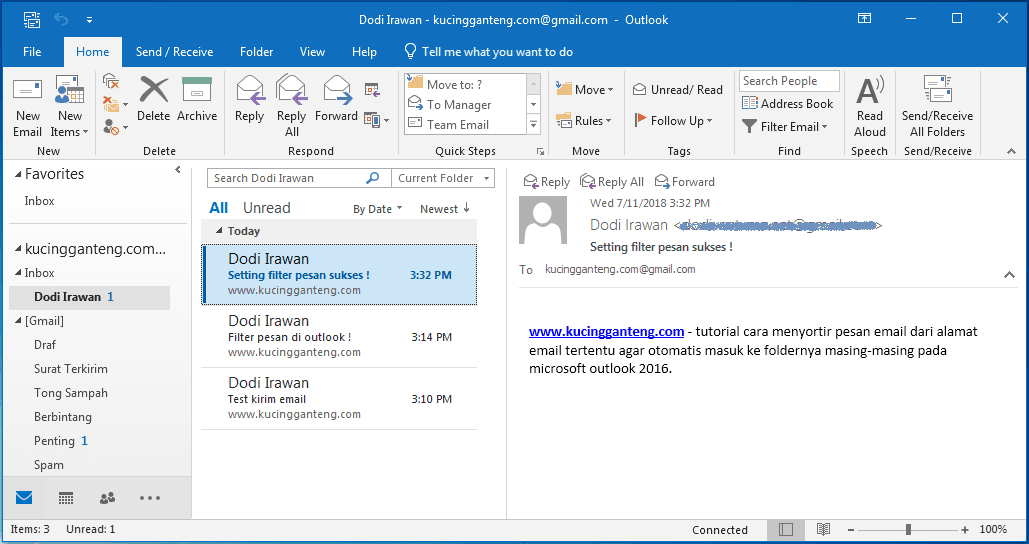The width and height of the screenshot is (1029, 544).
Task: Click Tell me what you want to do
Action: (488, 52)
